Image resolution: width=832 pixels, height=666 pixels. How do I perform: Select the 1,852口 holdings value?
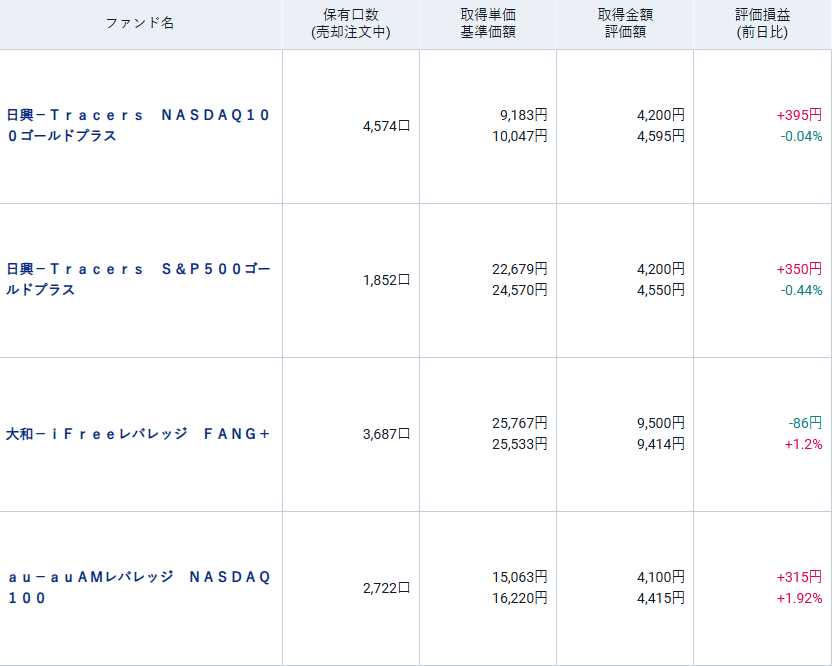386,280
